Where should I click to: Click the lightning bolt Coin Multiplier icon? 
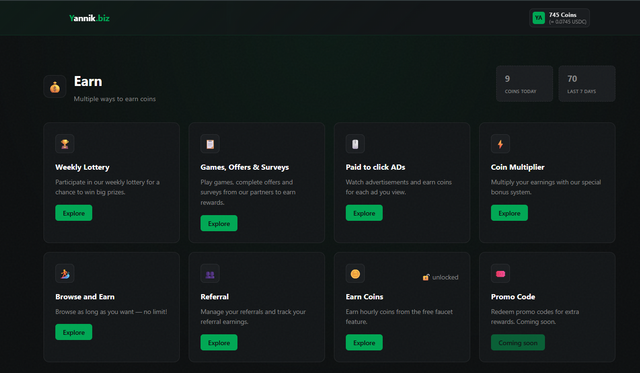click(500, 144)
